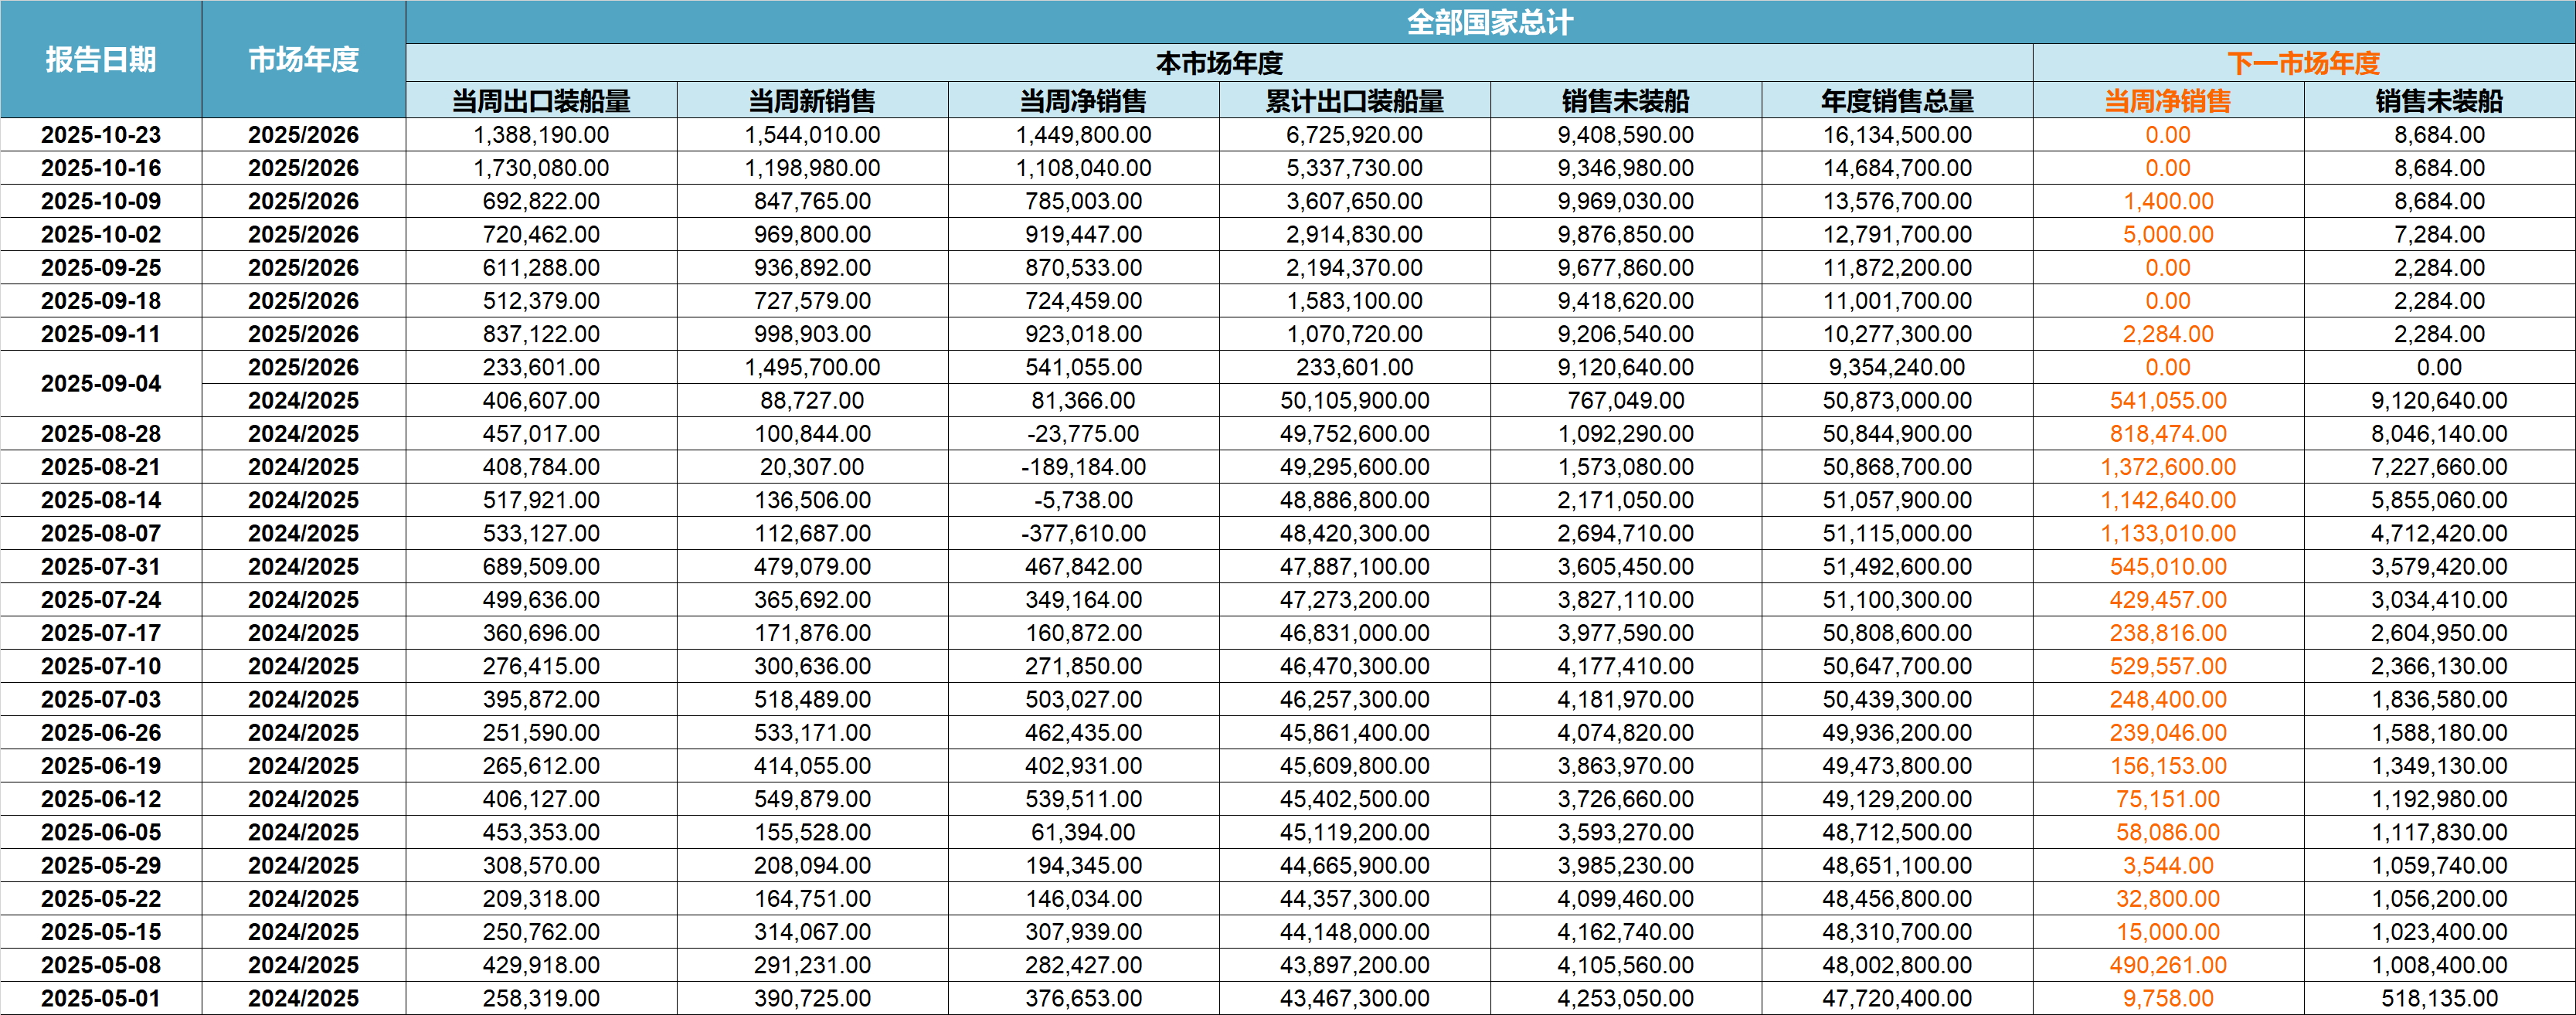Click the 市场年度 column header
Screen dimensions: 2576x1015
pyautogui.click(x=303, y=60)
